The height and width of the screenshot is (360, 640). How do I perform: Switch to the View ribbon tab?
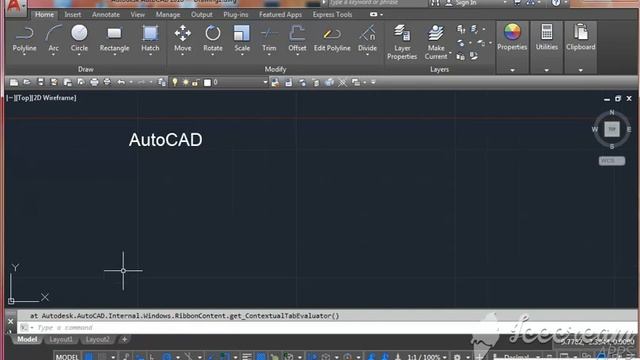pos(138,14)
